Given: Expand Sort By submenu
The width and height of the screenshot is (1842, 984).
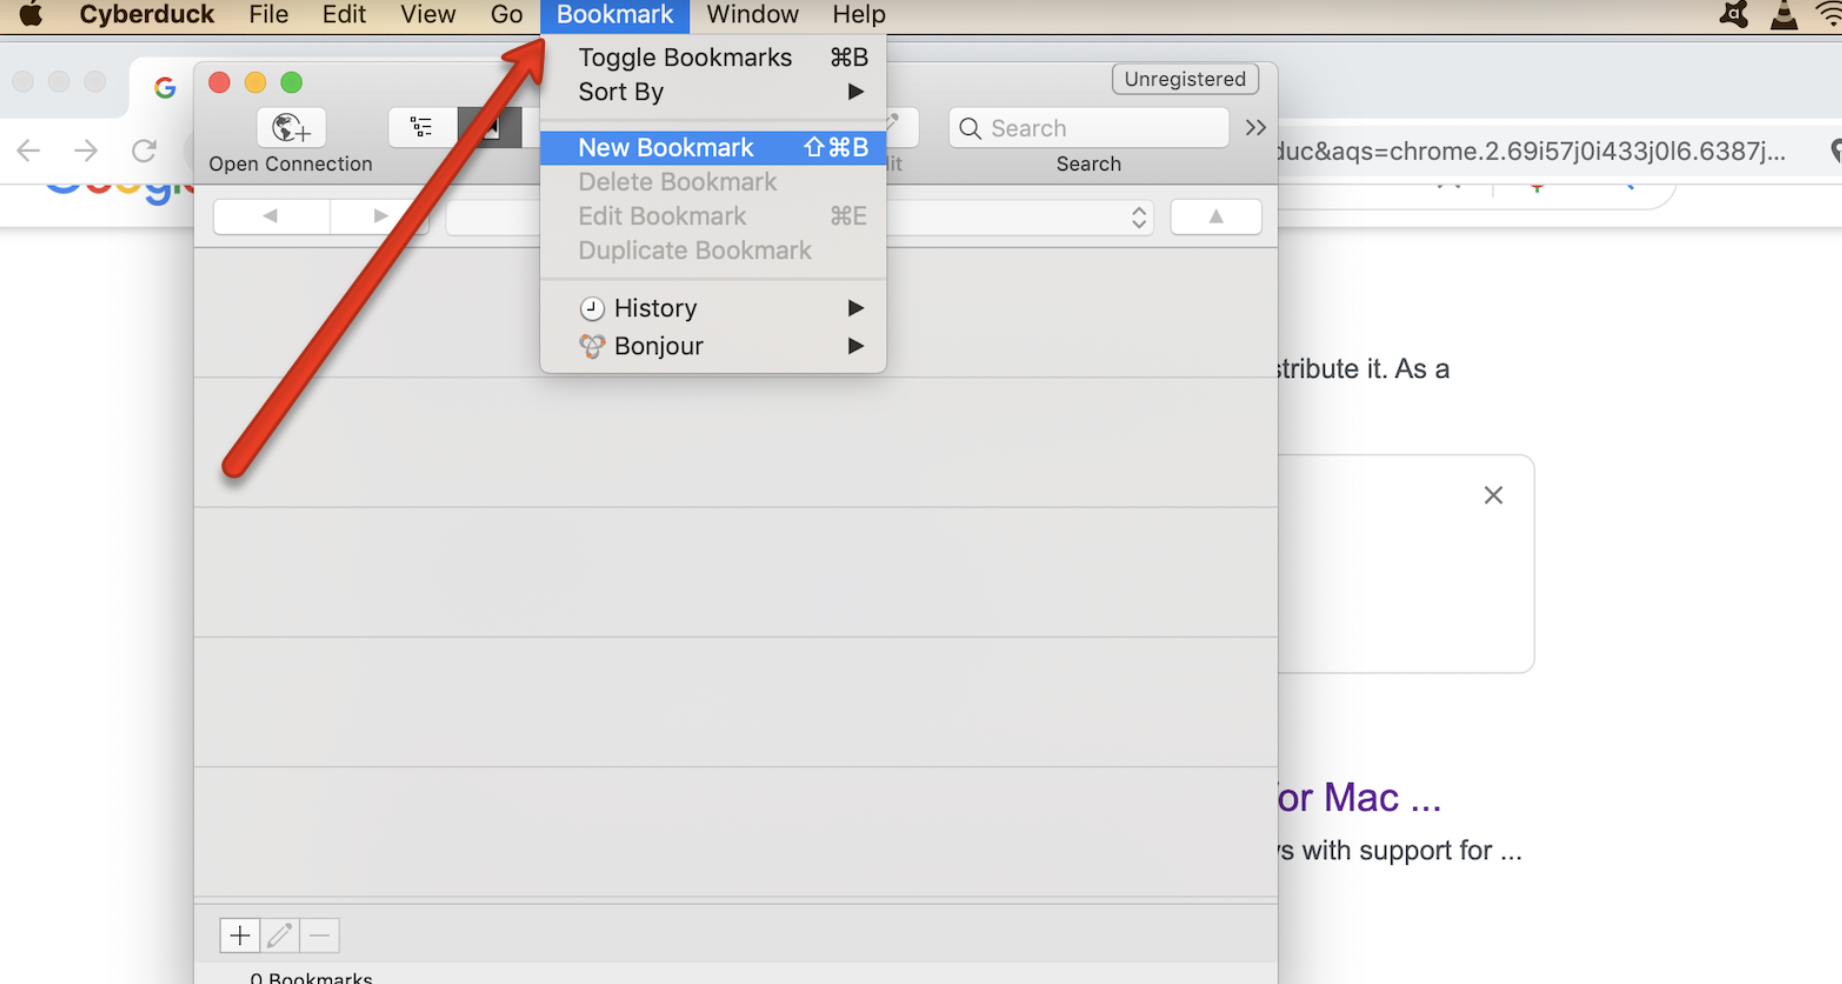Looking at the screenshot, I should pyautogui.click(x=713, y=92).
